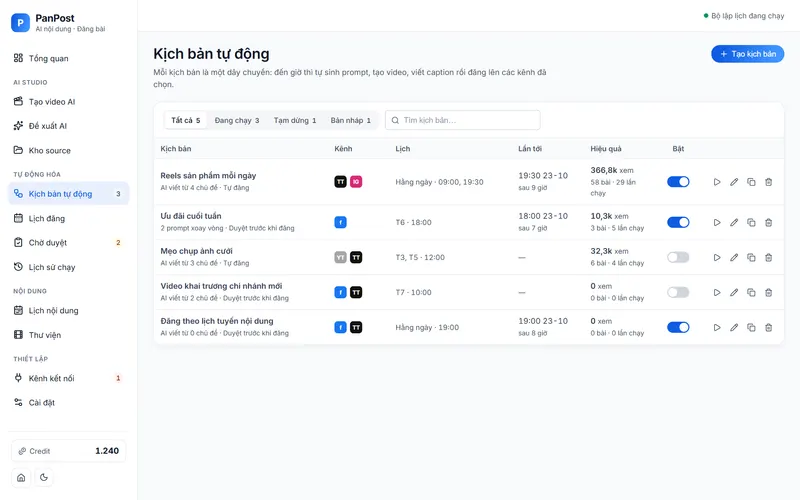Run the 'Ưu đãi cuối tuần' script now

[x=717, y=222]
